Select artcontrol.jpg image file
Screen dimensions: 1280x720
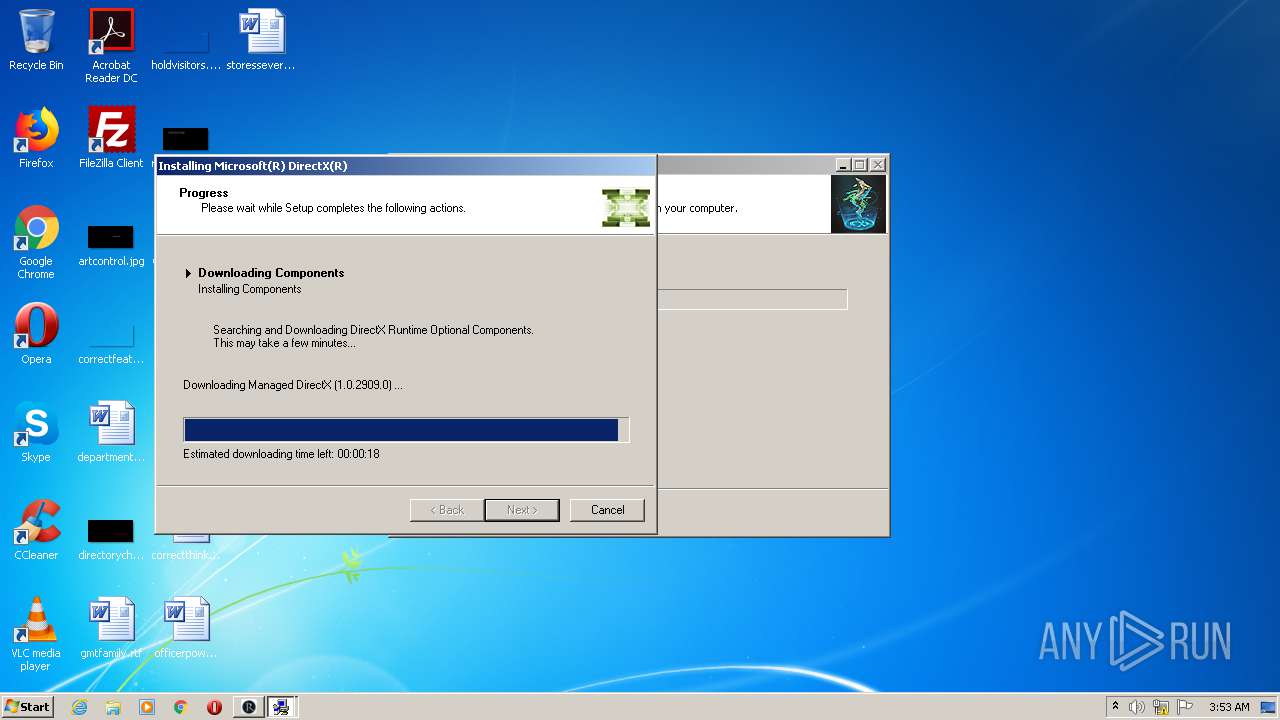[111, 246]
